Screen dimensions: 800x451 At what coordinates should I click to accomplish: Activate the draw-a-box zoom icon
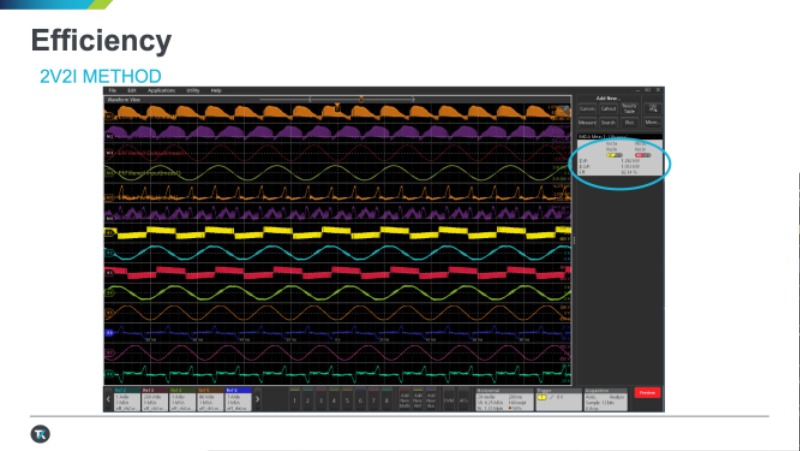click(653, 108)
